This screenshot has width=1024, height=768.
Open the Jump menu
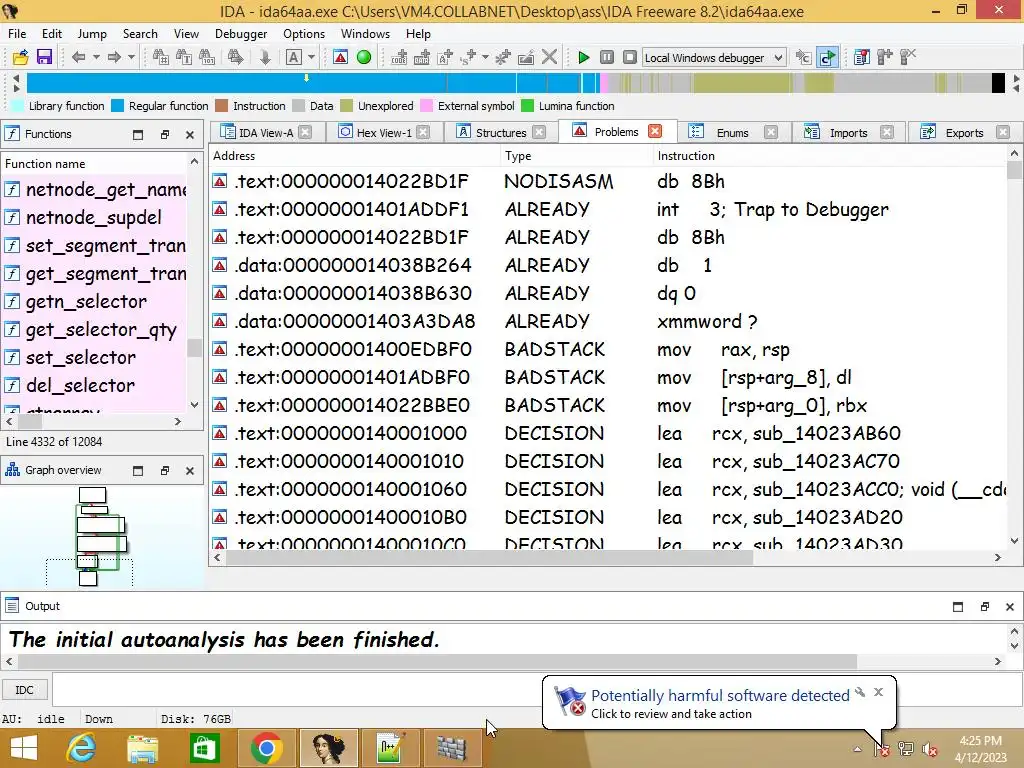92,34
